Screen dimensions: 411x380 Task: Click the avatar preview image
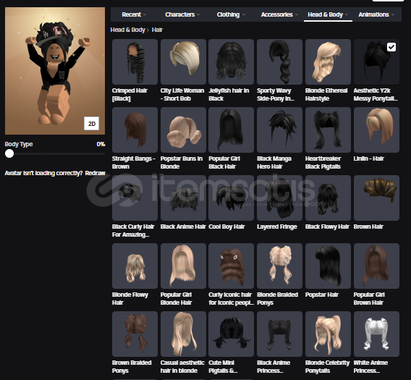[x=55, y=71]
